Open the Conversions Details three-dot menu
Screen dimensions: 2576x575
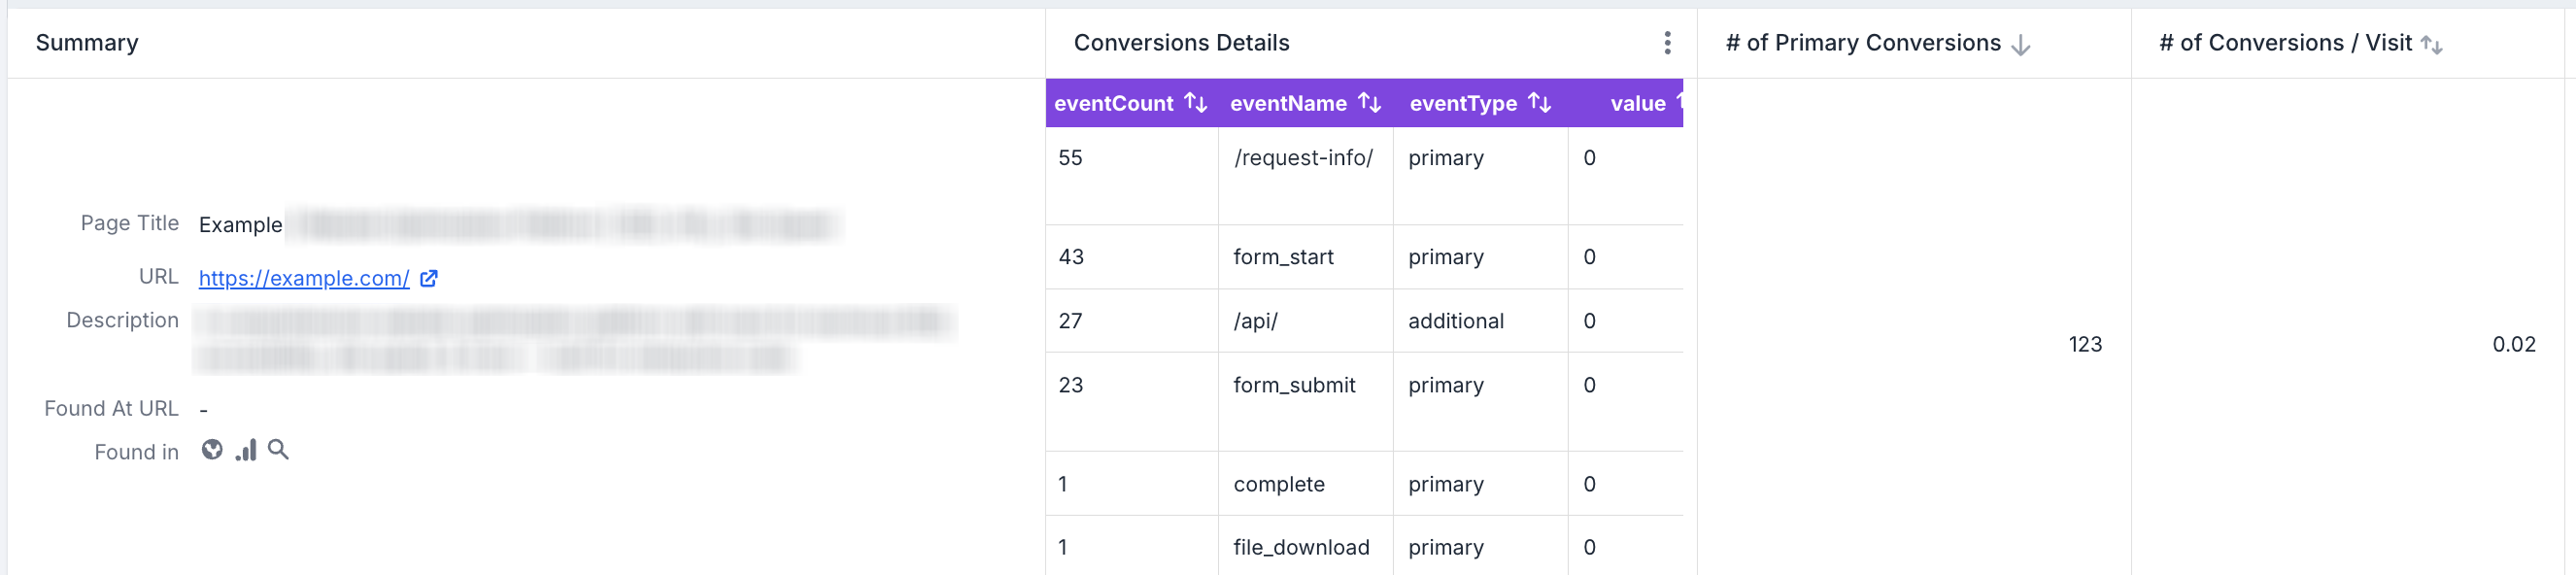(x=1666, y=43)
